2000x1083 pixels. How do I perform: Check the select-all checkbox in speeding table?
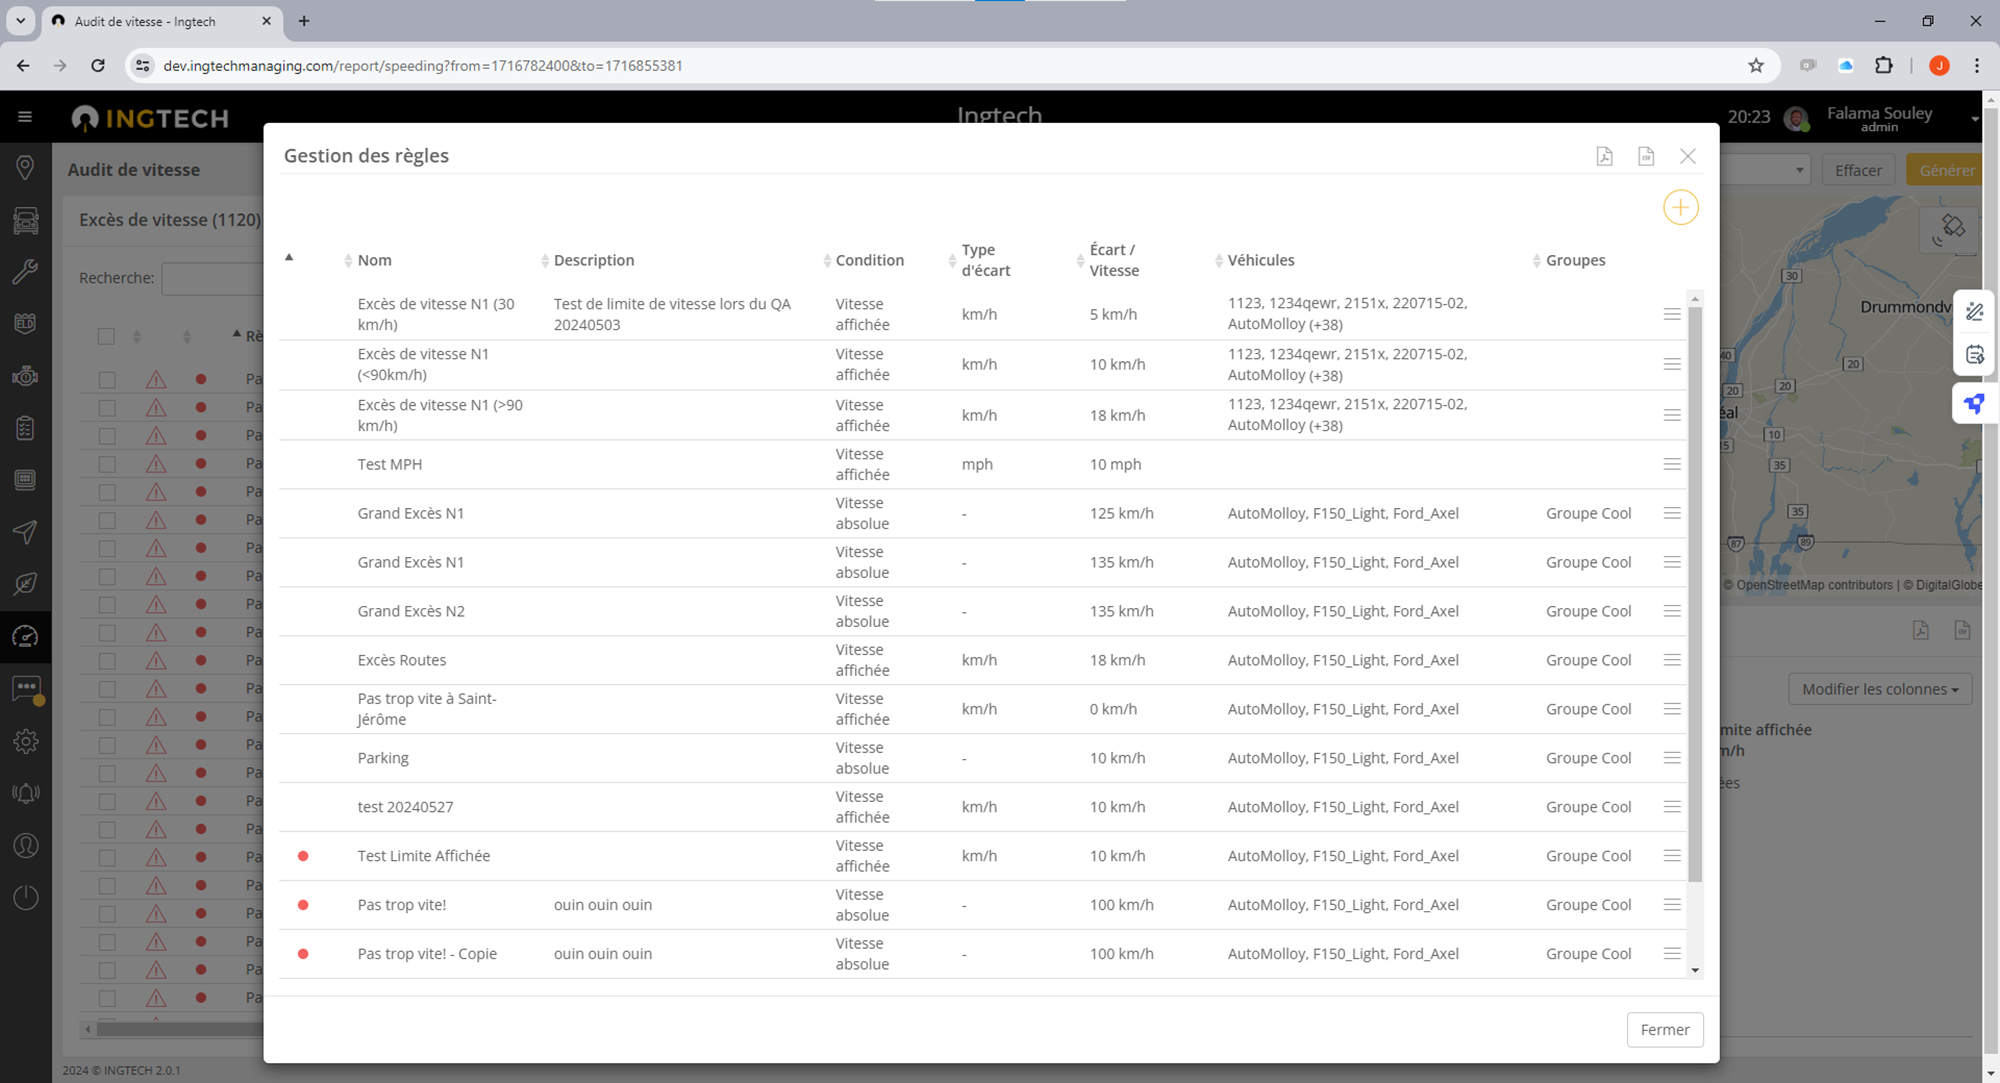106,336
